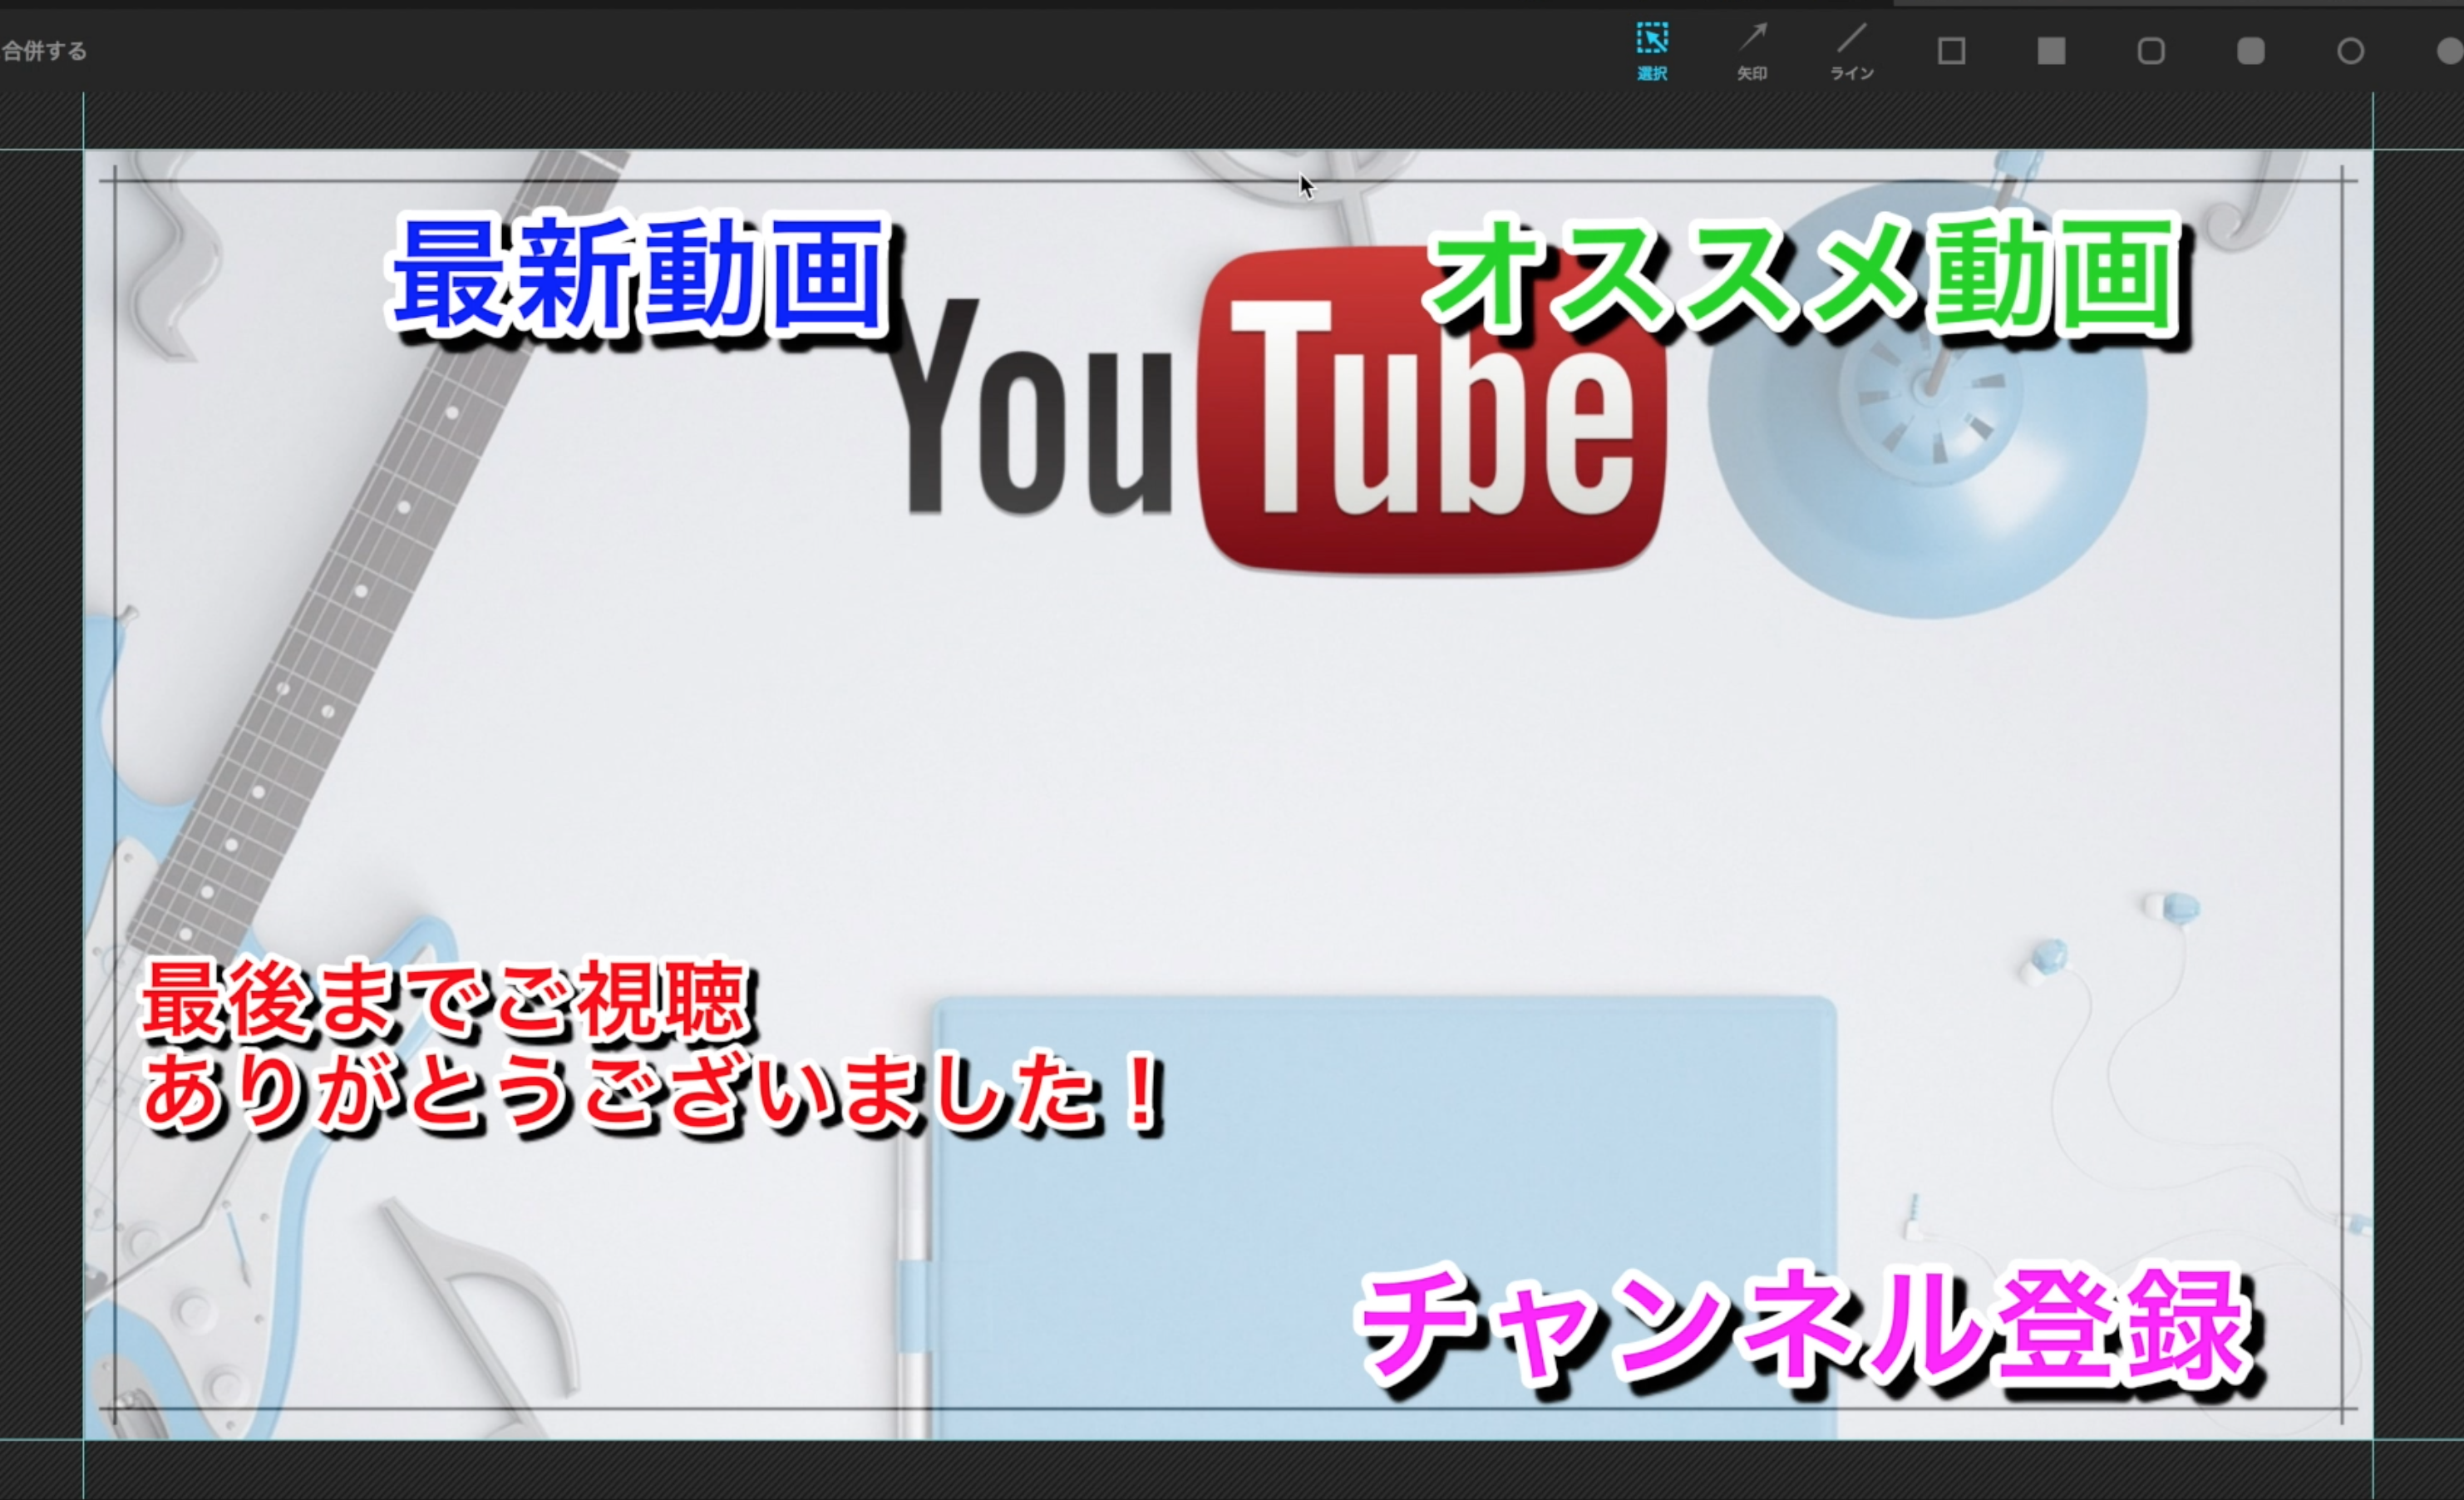This screenshot has height=1500, width=2464.
Task: Pick the ライン line tool
Action: click(x=1852, y=51)
